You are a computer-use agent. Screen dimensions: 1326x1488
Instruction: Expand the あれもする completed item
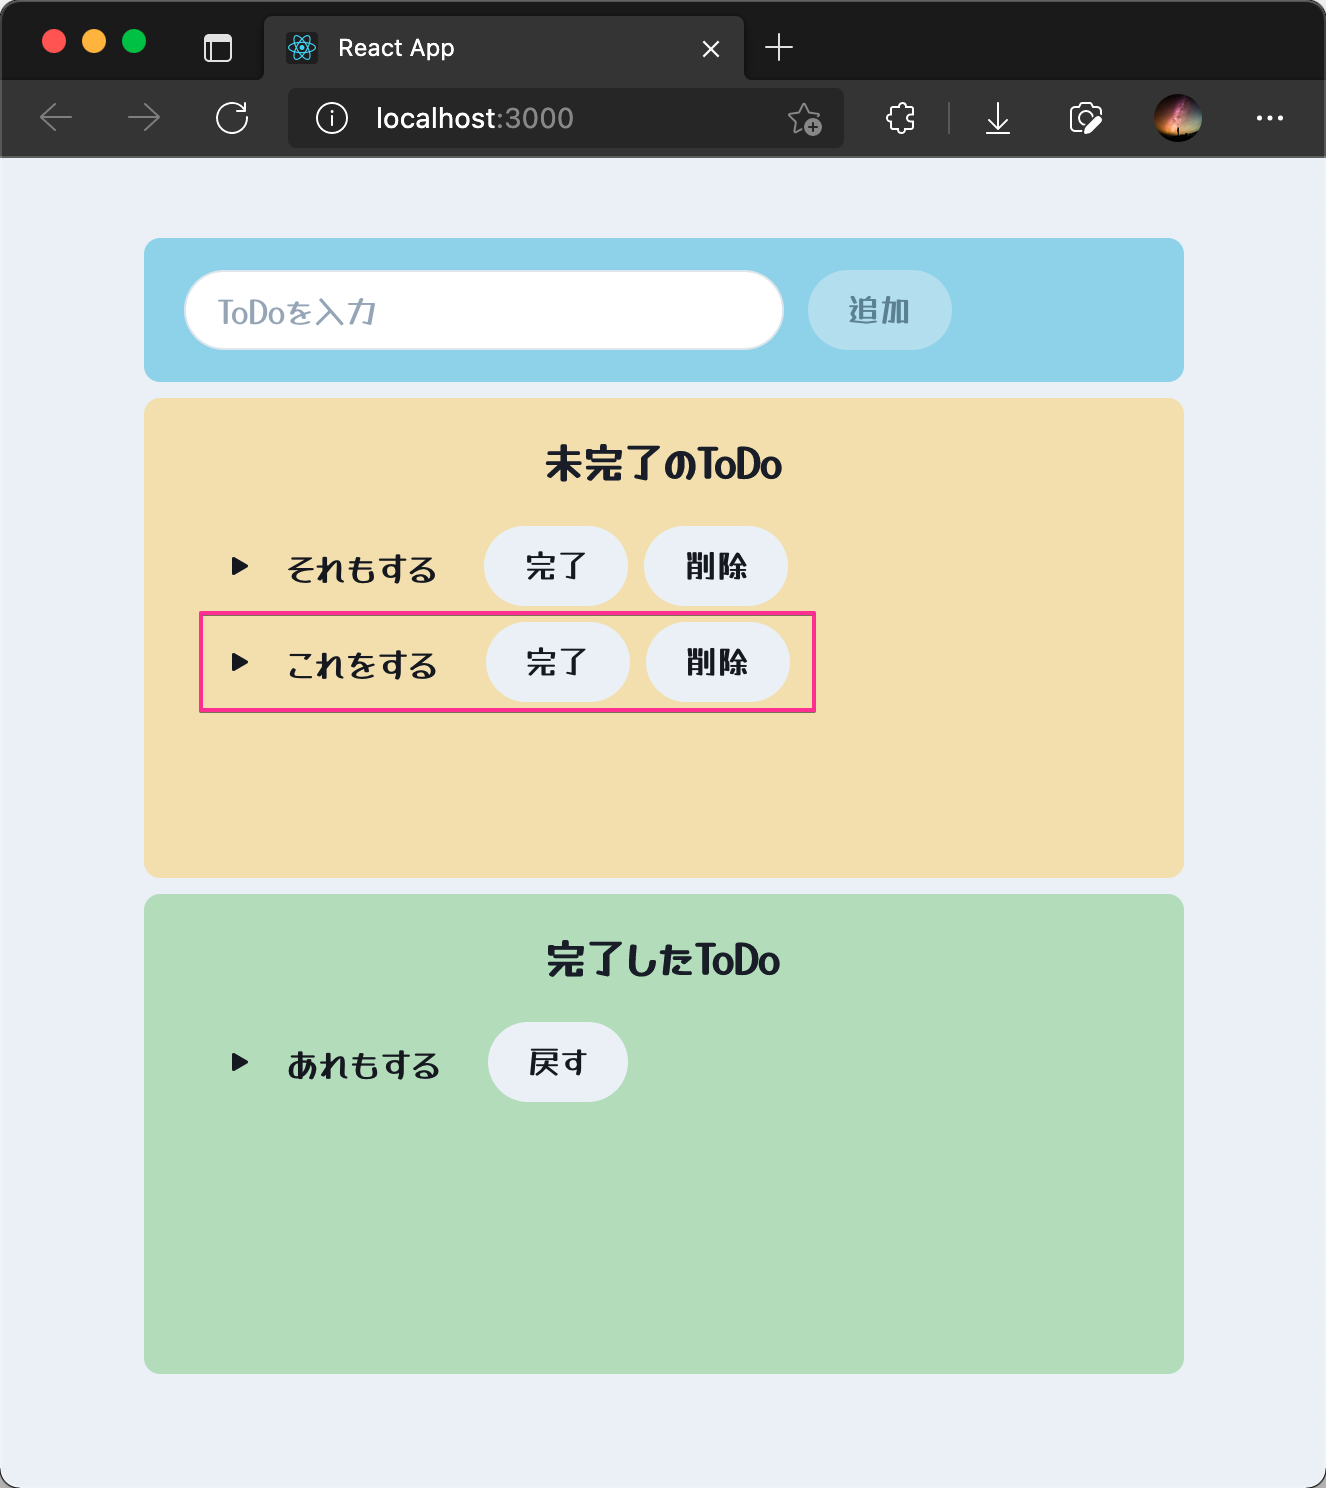(239, 1062)
